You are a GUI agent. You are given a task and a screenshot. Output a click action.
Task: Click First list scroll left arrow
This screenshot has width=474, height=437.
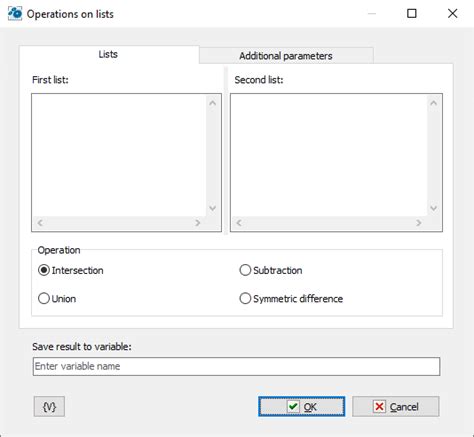coord(40,223)
